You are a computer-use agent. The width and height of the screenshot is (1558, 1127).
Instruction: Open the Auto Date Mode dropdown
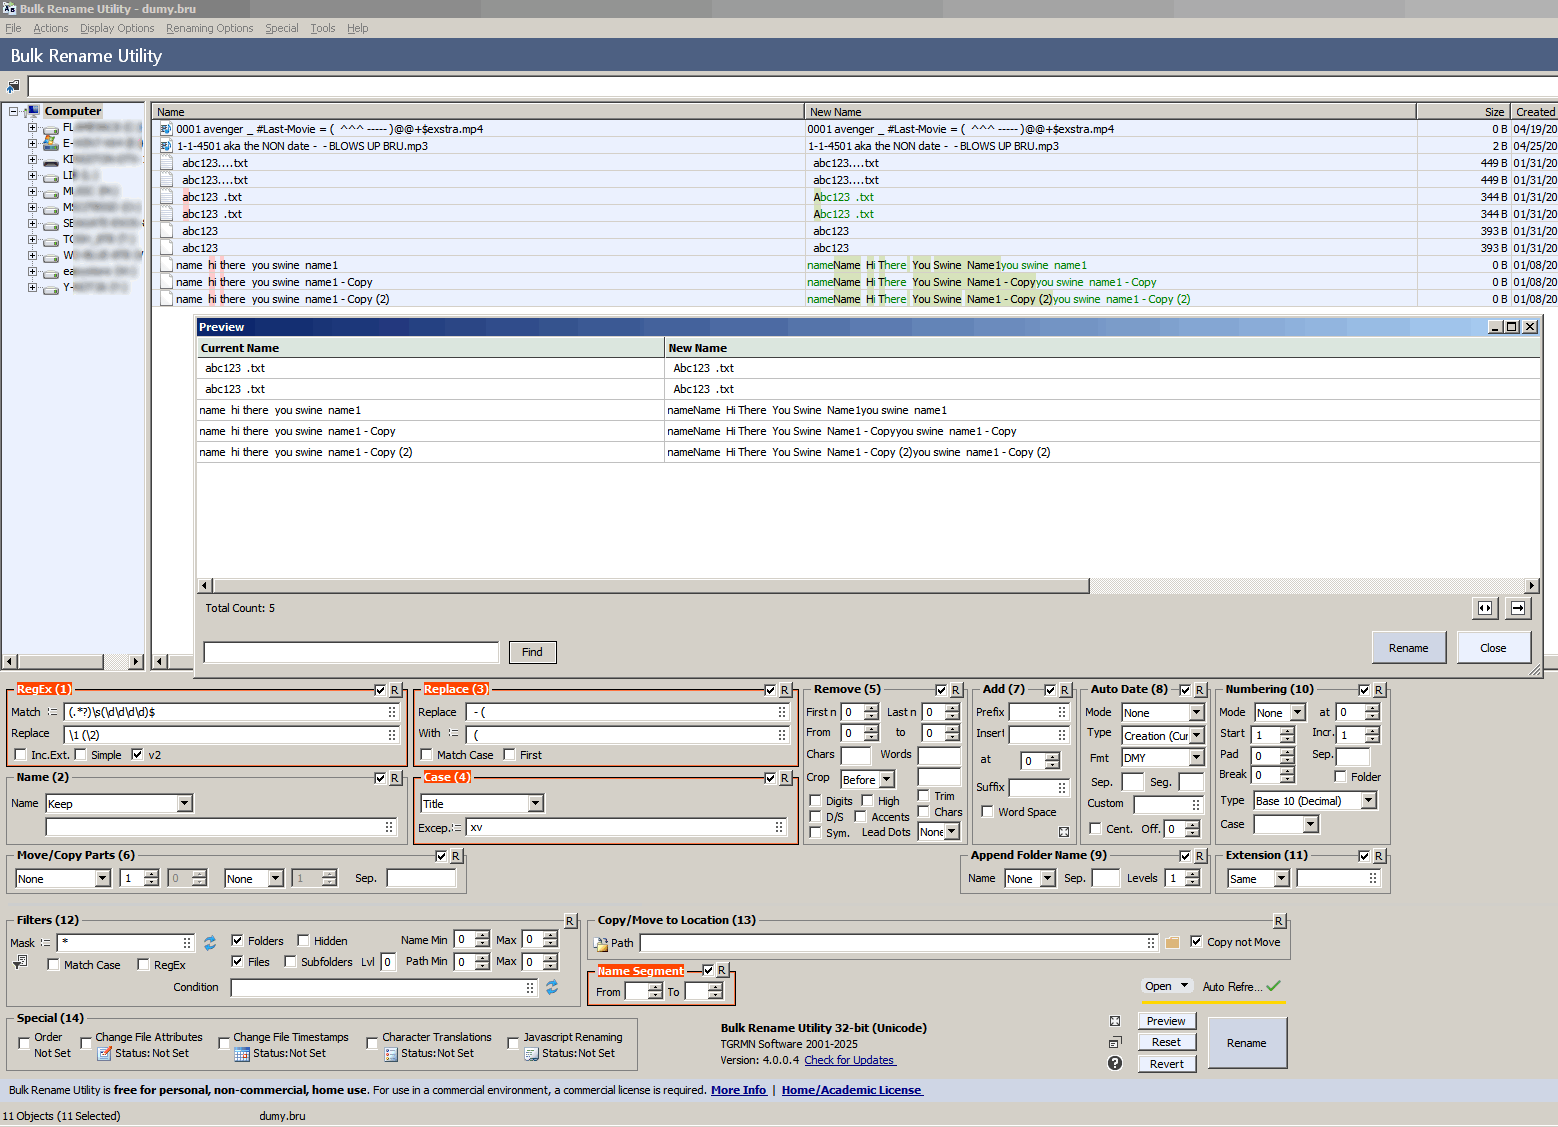[x=1197, y=713]
